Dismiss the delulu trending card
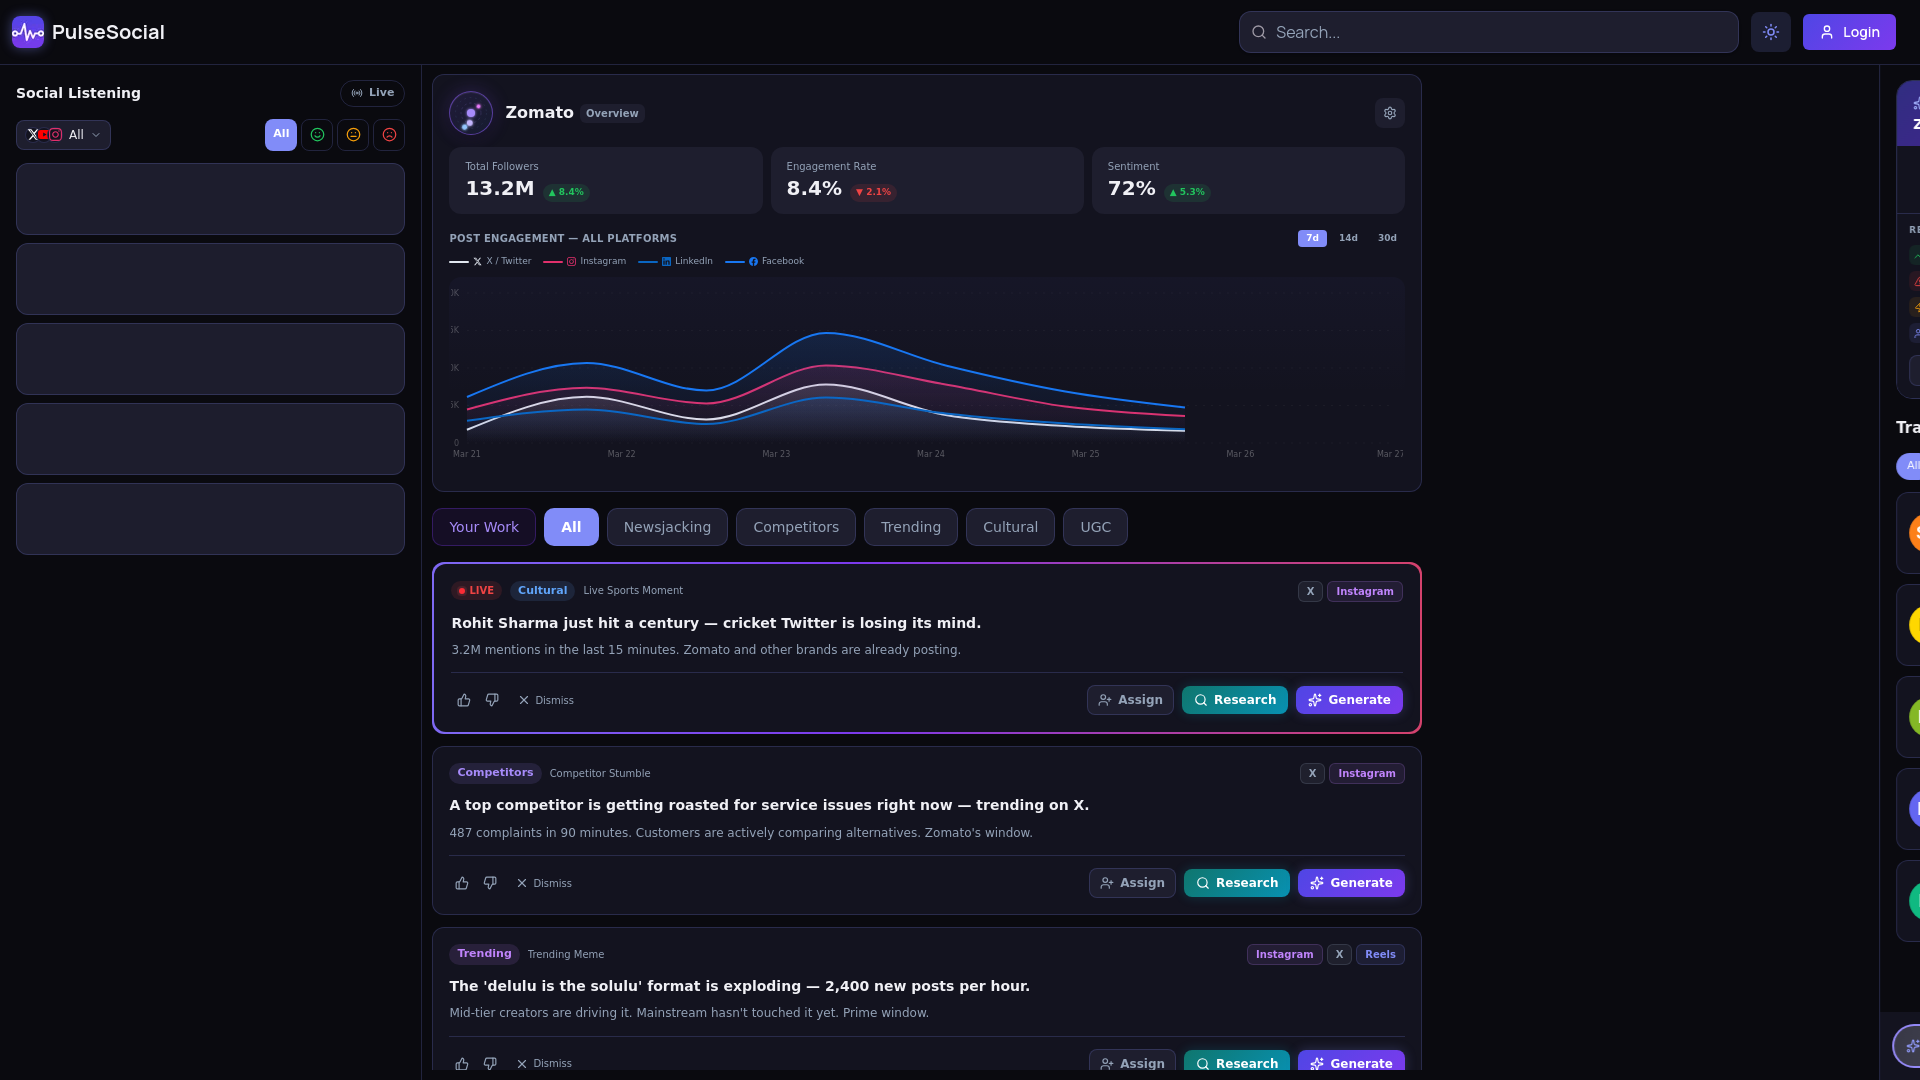 (544, 1063)
